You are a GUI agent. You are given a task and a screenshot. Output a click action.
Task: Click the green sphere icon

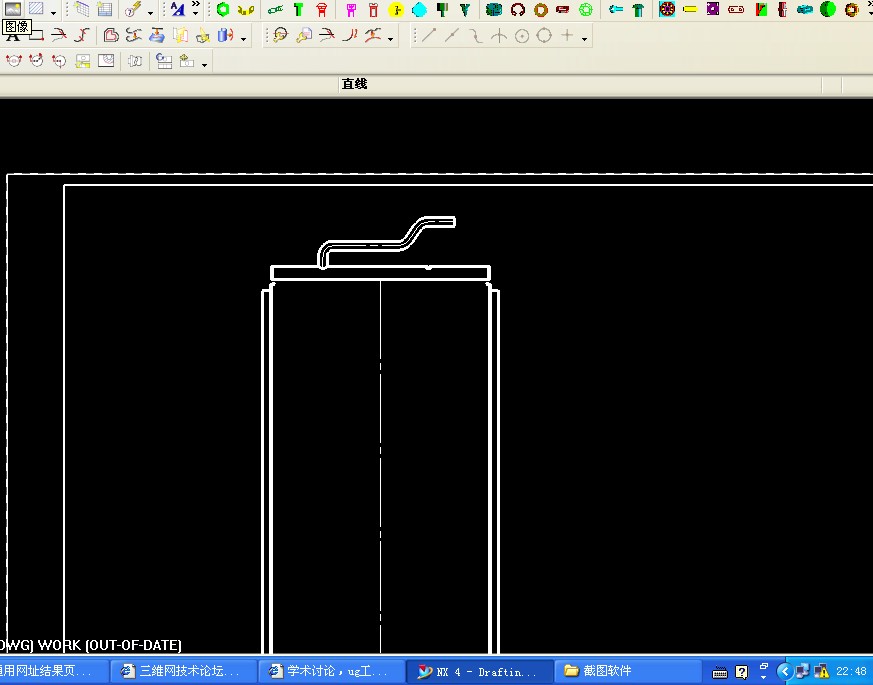(828, 9)
